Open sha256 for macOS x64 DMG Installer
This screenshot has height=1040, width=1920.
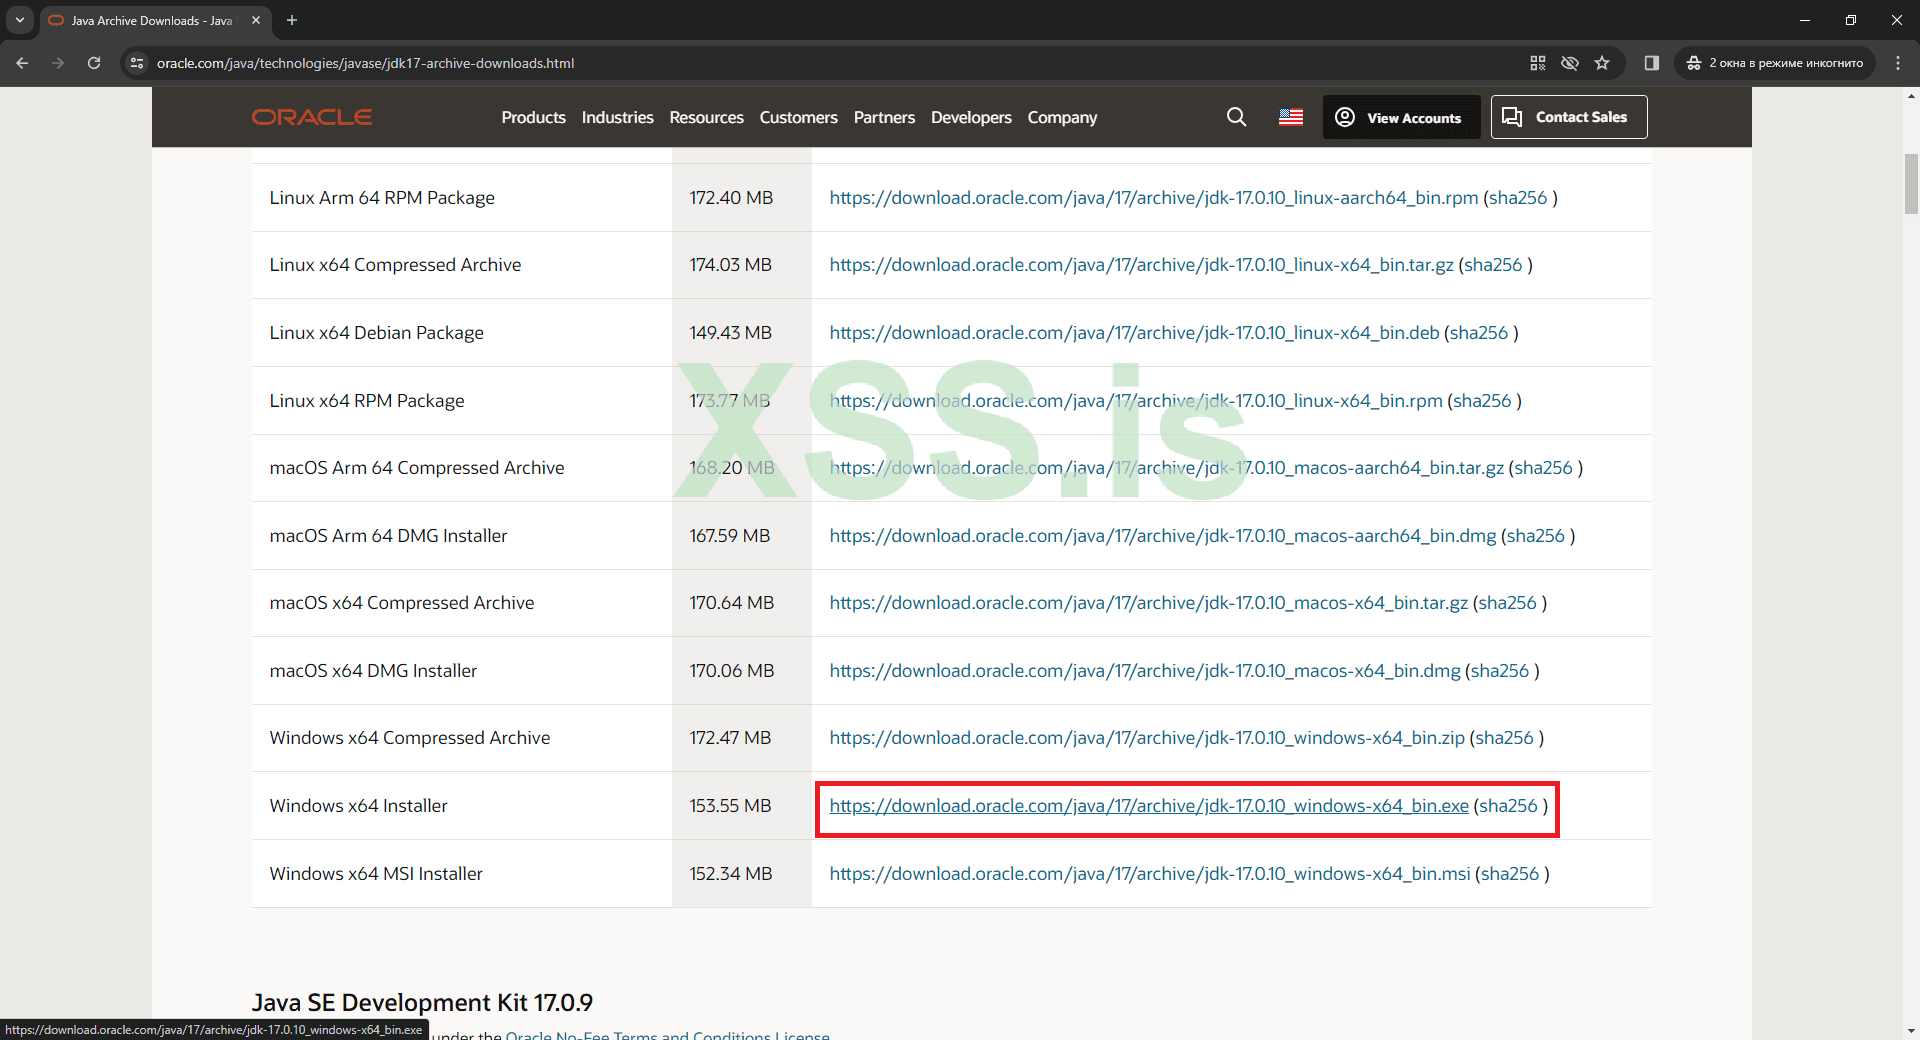click(x=1500, y=671)
